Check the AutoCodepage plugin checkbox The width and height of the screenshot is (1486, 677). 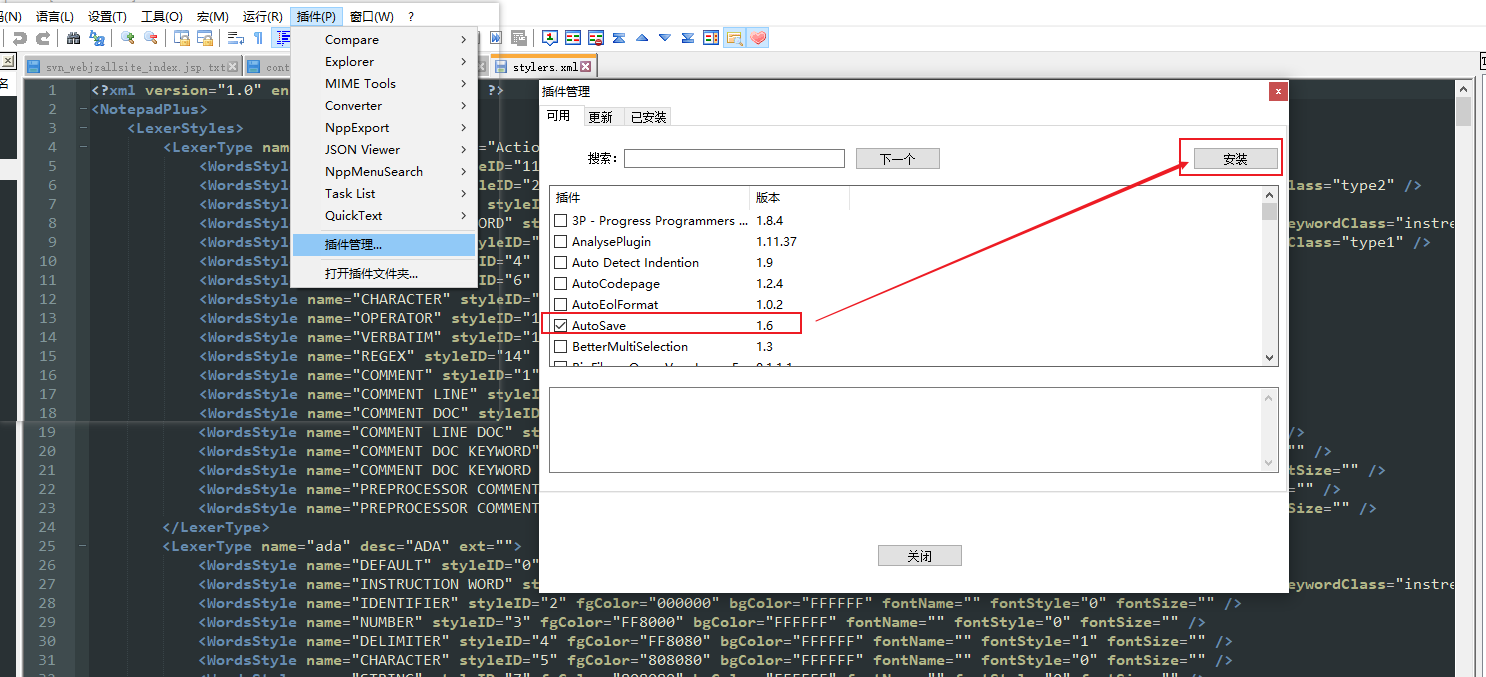pyautogui.click(x=561, y=283)
